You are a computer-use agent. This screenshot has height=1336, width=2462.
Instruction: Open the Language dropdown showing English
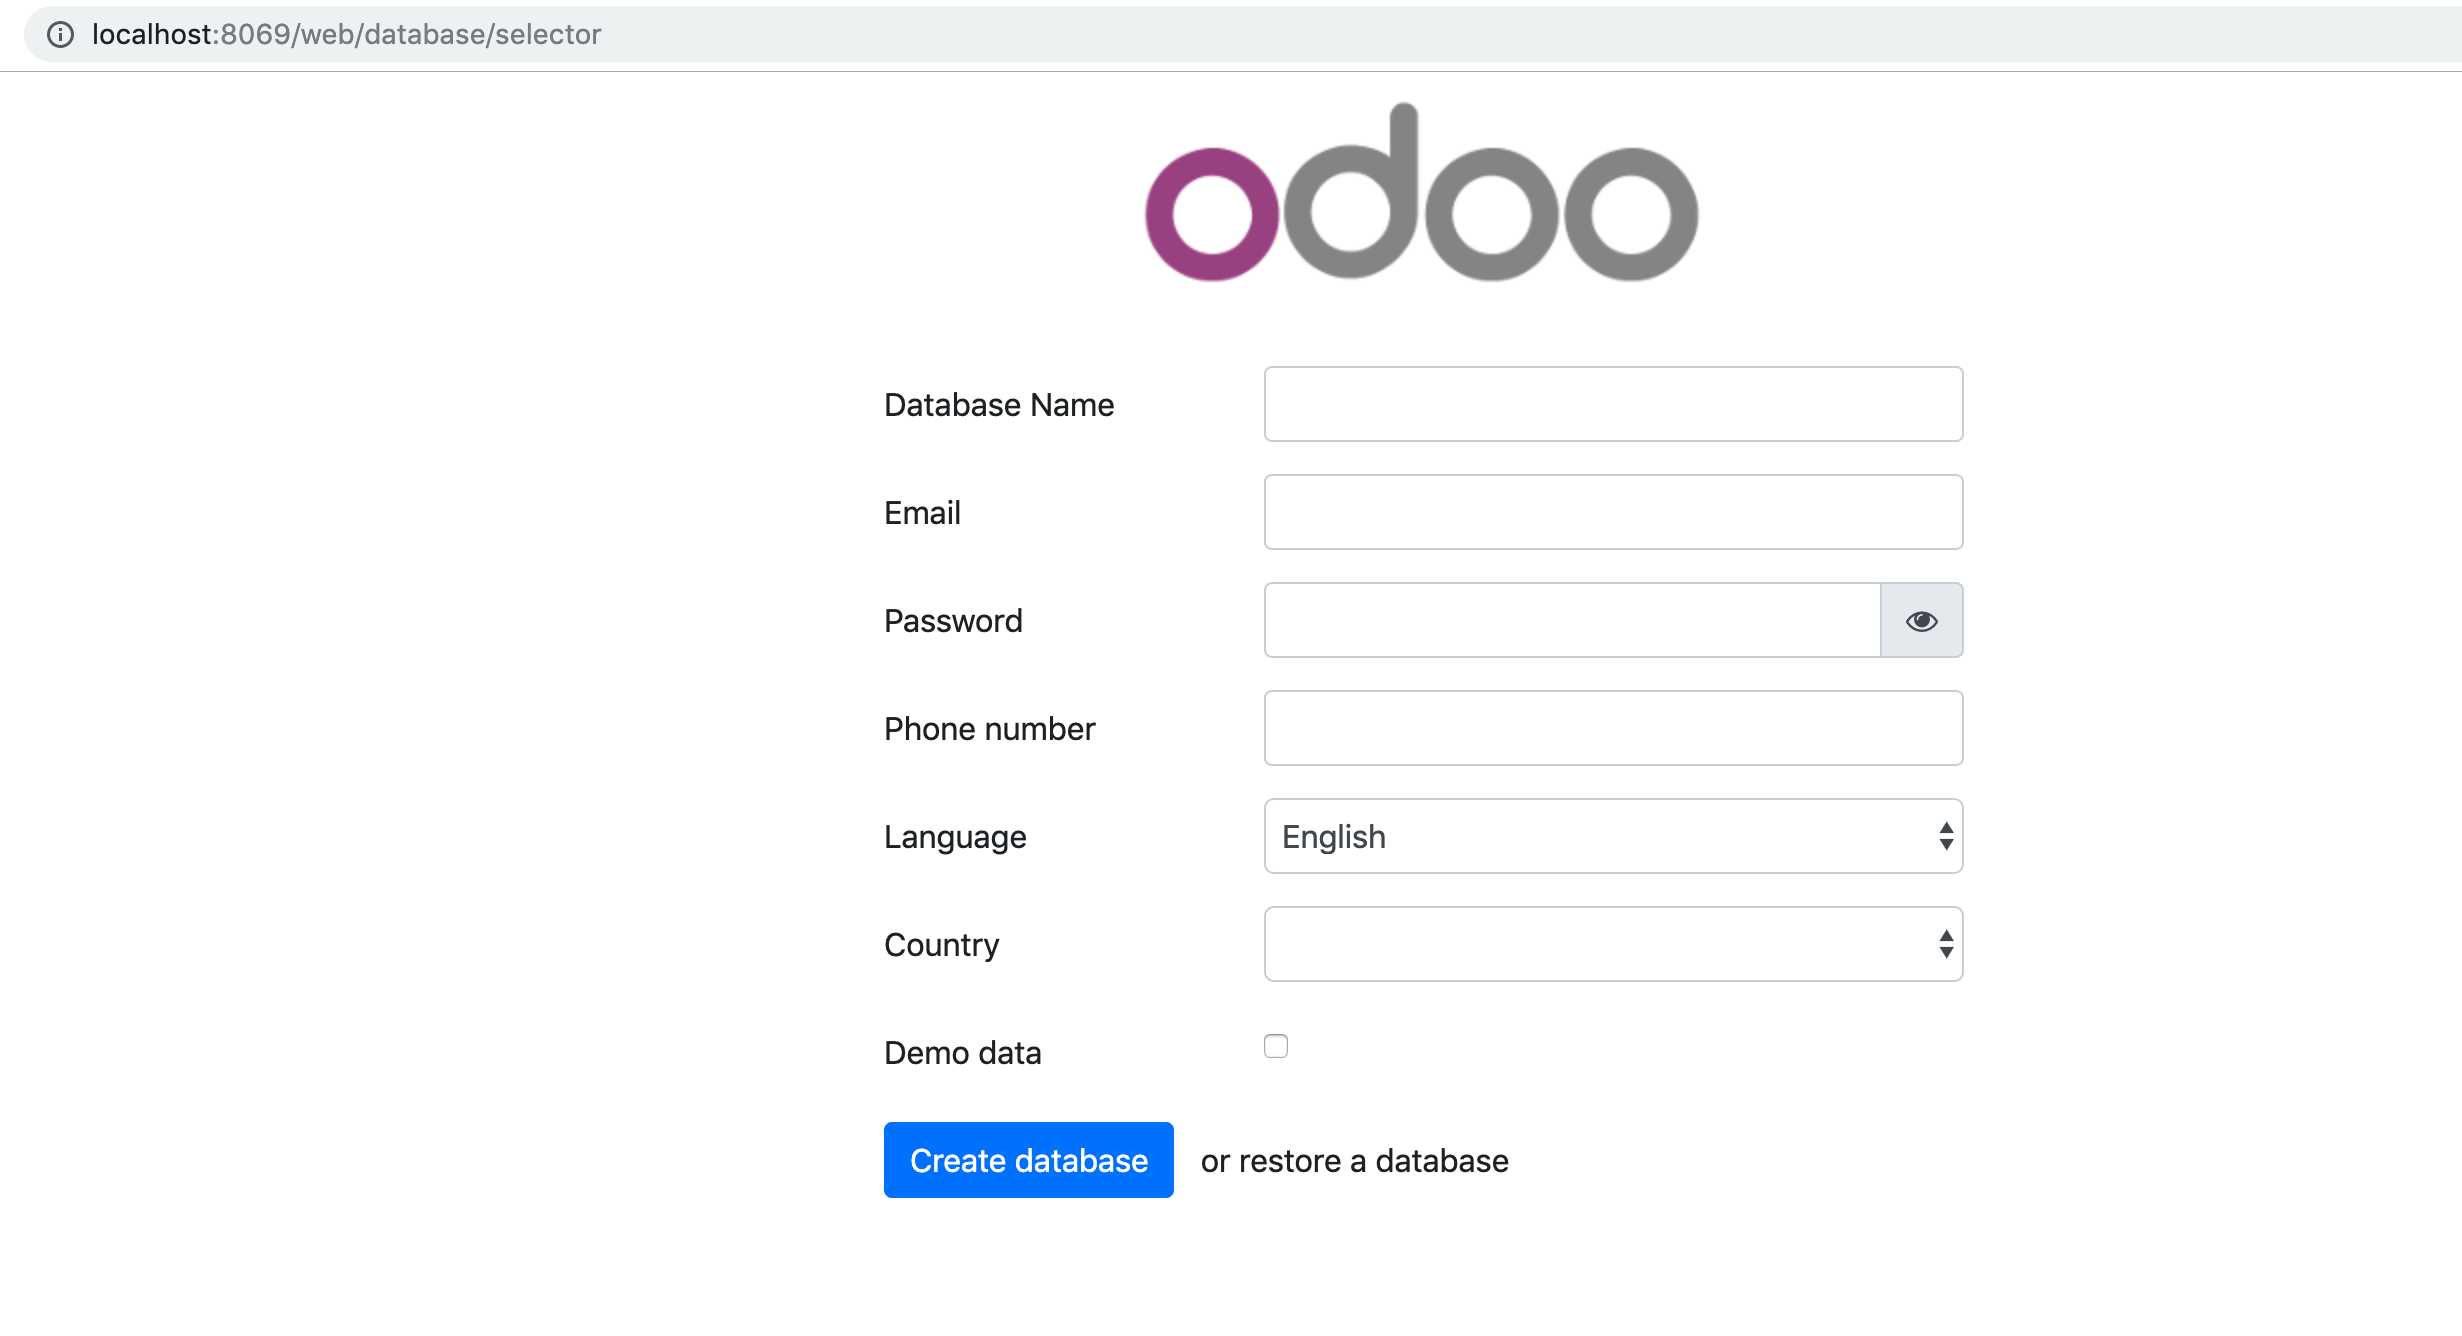pos(1613,836)
